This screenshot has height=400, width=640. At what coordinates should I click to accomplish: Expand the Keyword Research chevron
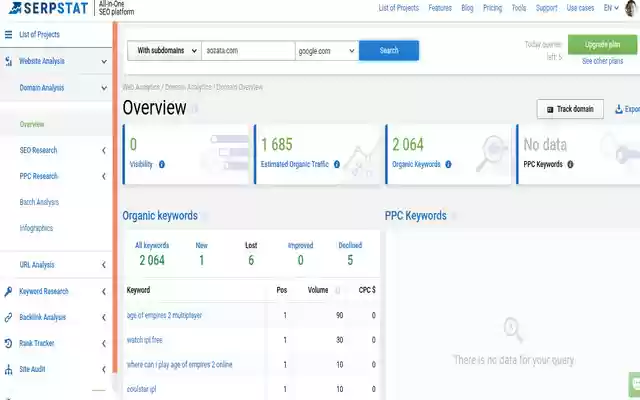[x=104, y=291]
